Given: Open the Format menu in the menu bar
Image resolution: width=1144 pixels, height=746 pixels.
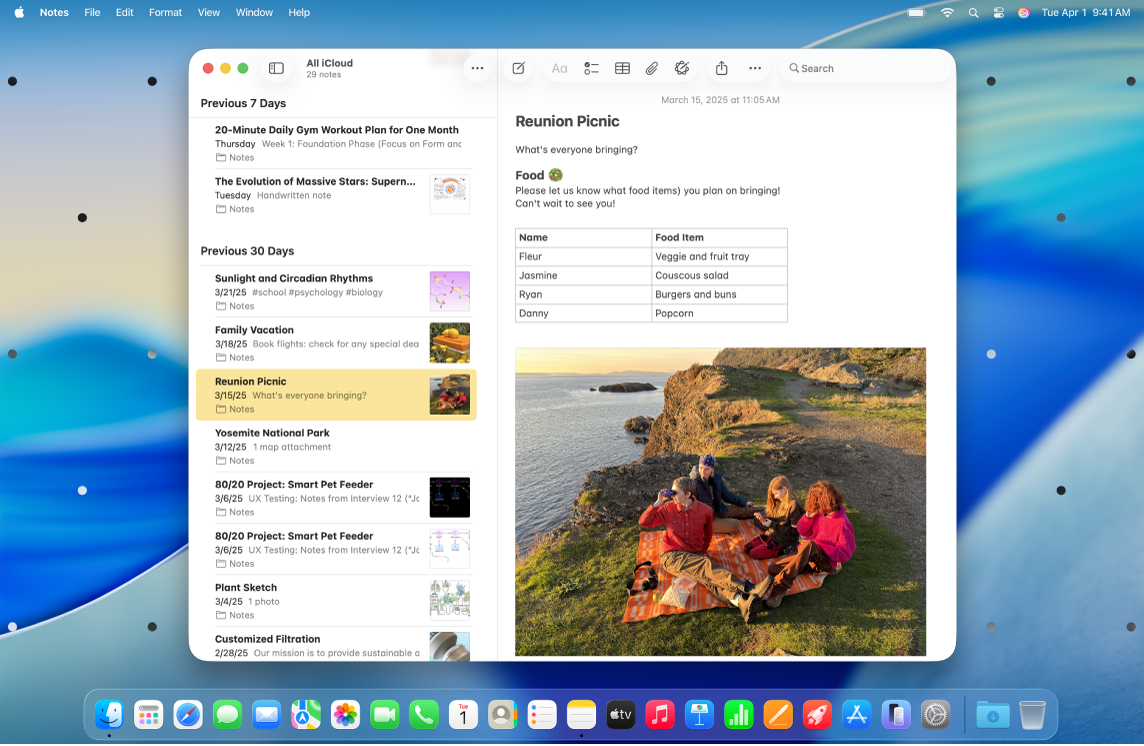Looking at the screenshot, I should 164,12.
